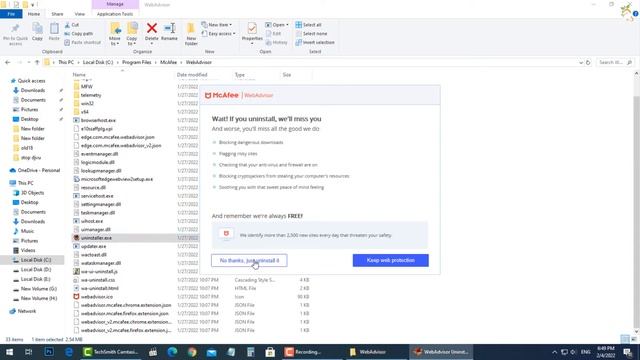Click the Manage contextual tab
The image size is (640, 360).
click(x=115, y=4)
